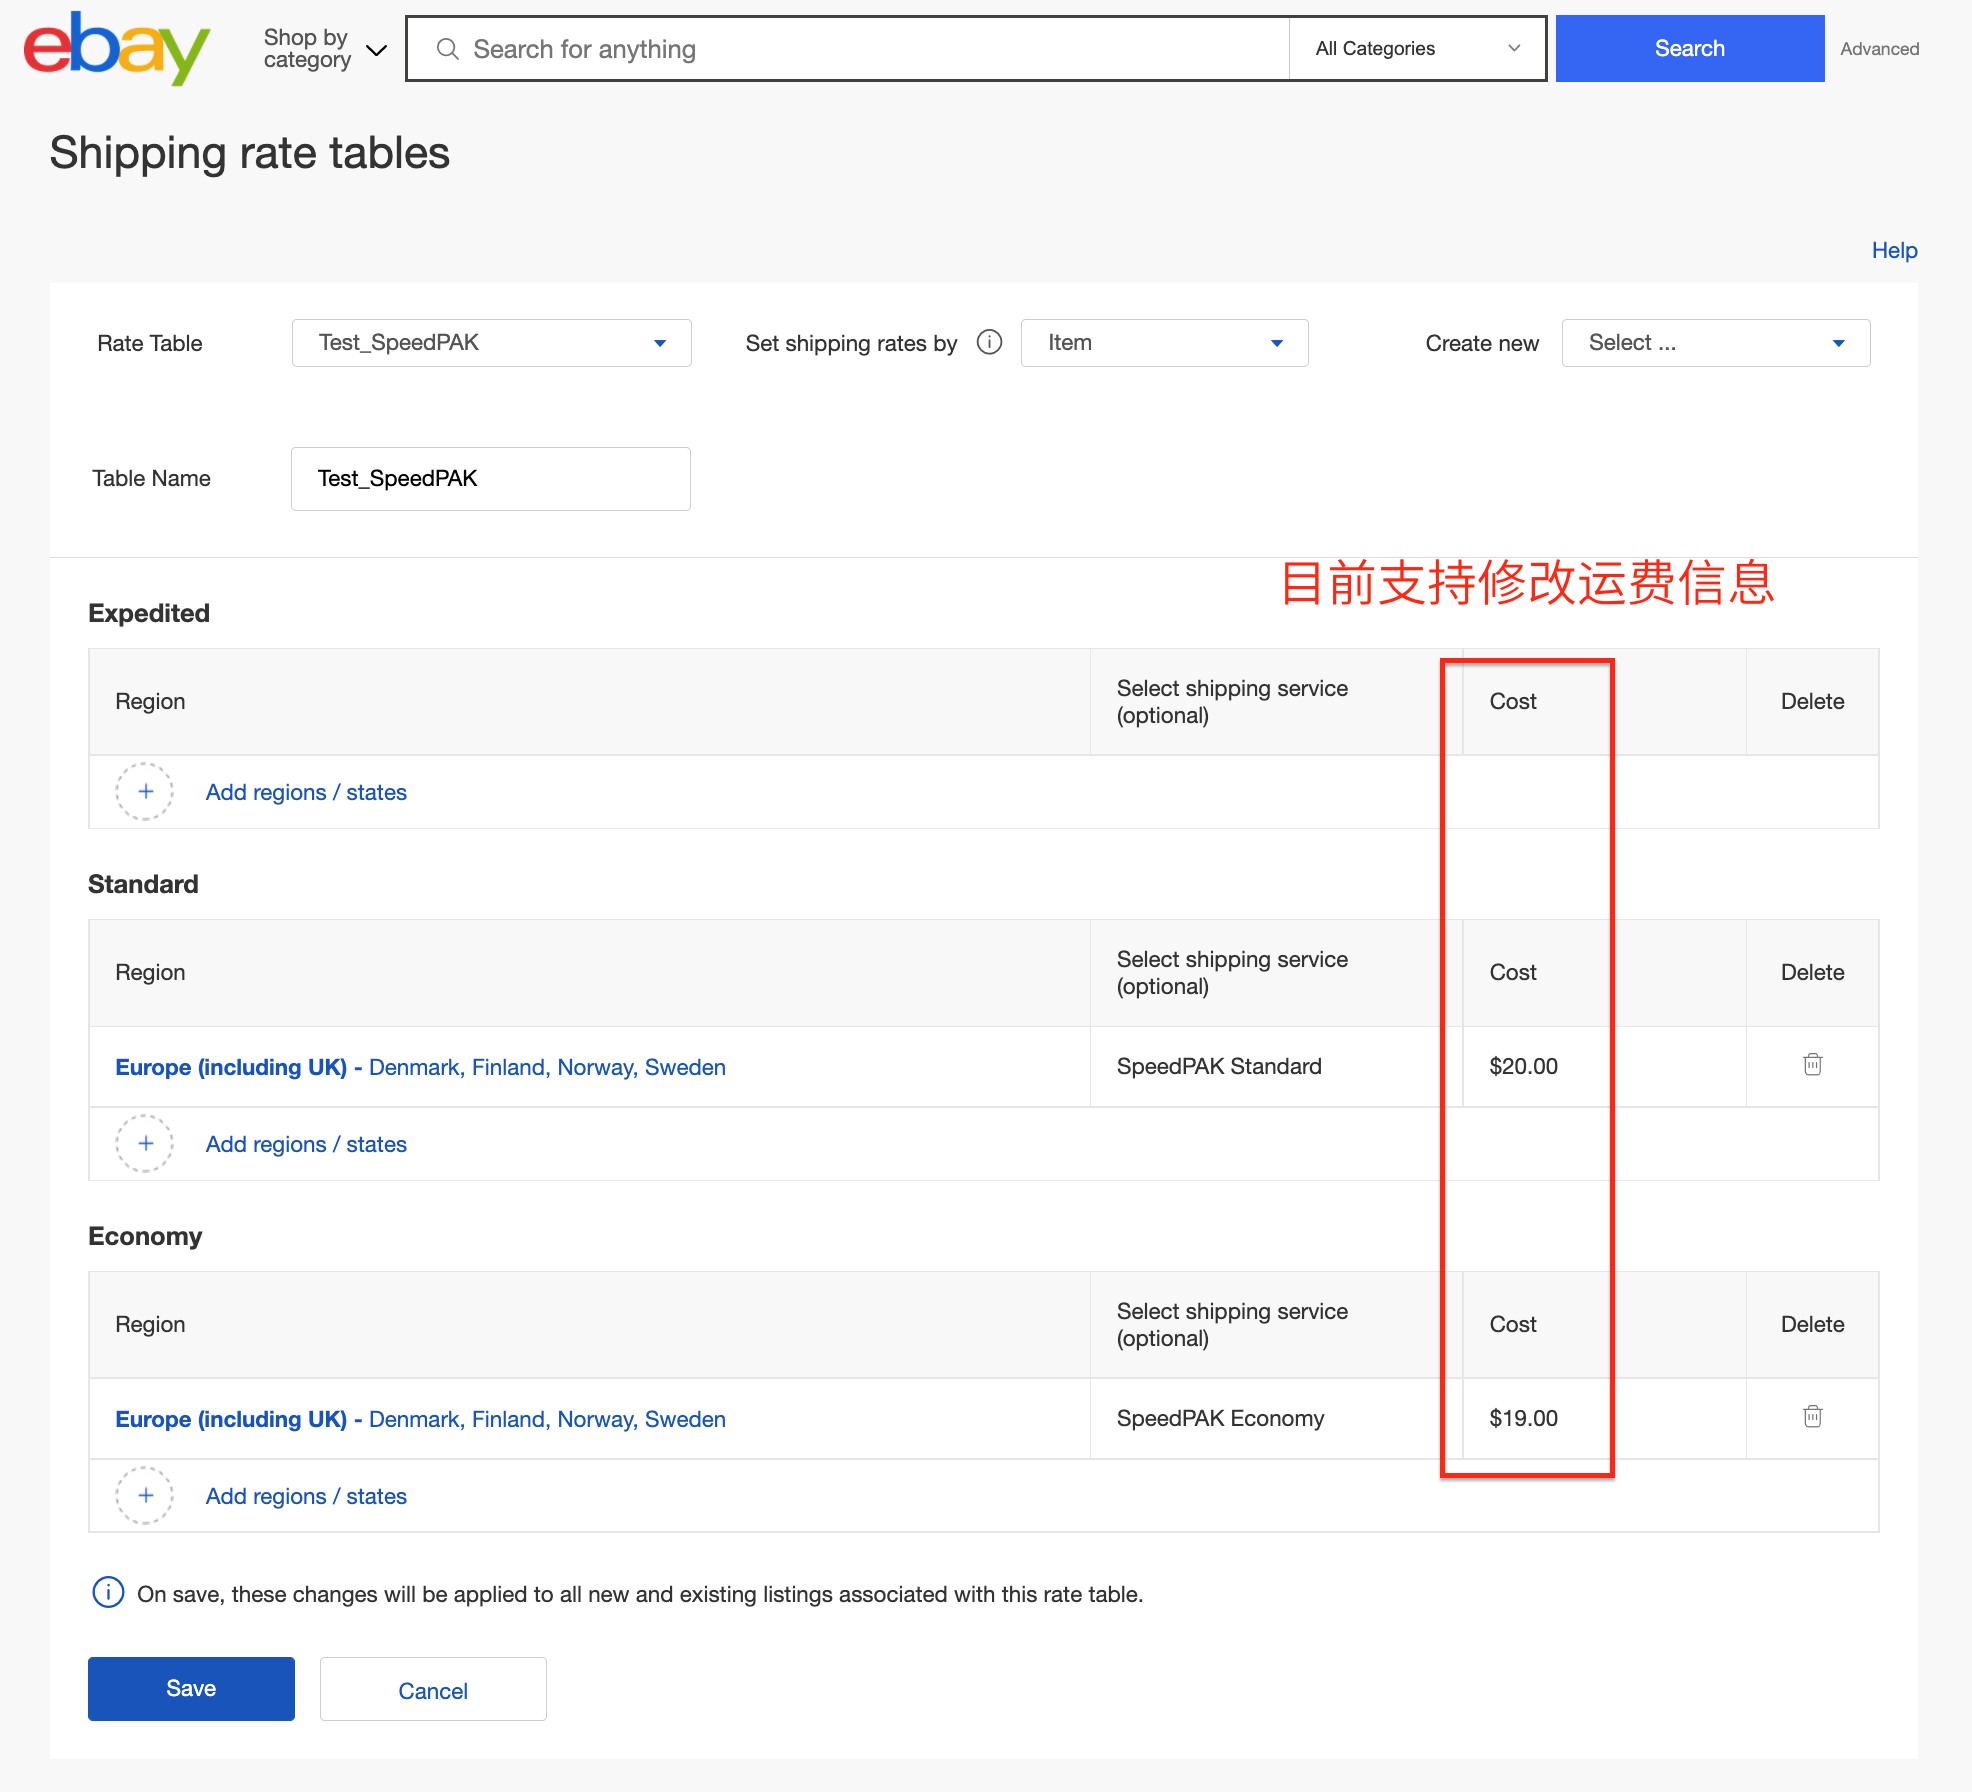The height and width of the screenshot is (1792, 1972).
Task: Click the $19.00 cost value
Action: click(1523, 1418)
